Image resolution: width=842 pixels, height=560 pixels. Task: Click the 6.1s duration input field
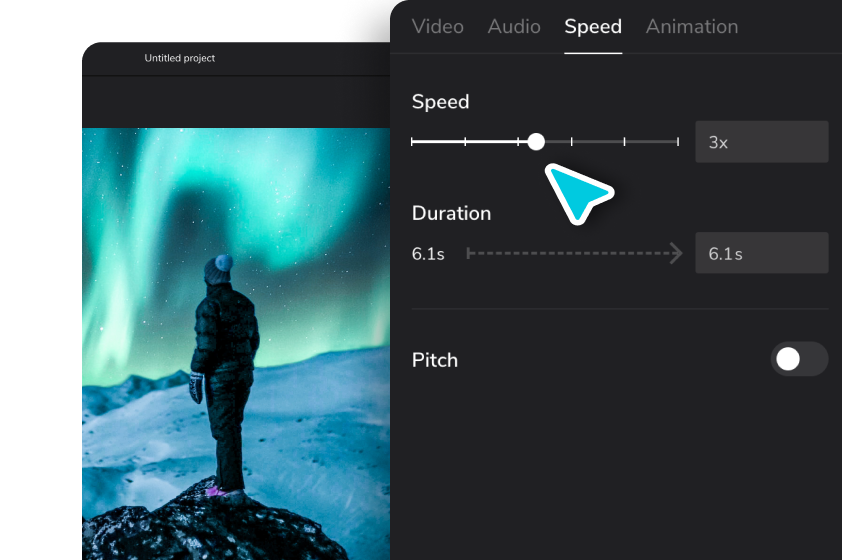761,253
